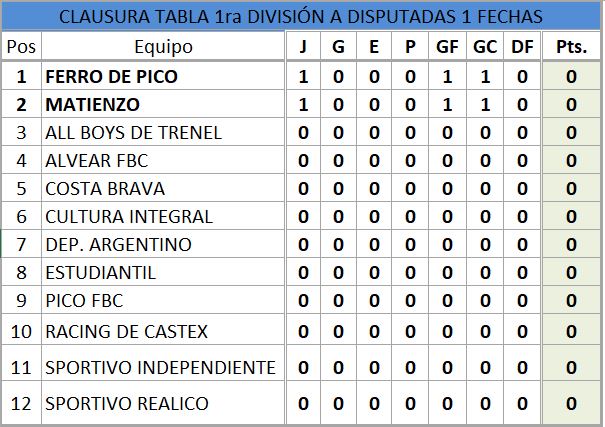Screen dimensions: 605x427
Task: Select the MATIENZO team cell
Action: pos(92,104)
